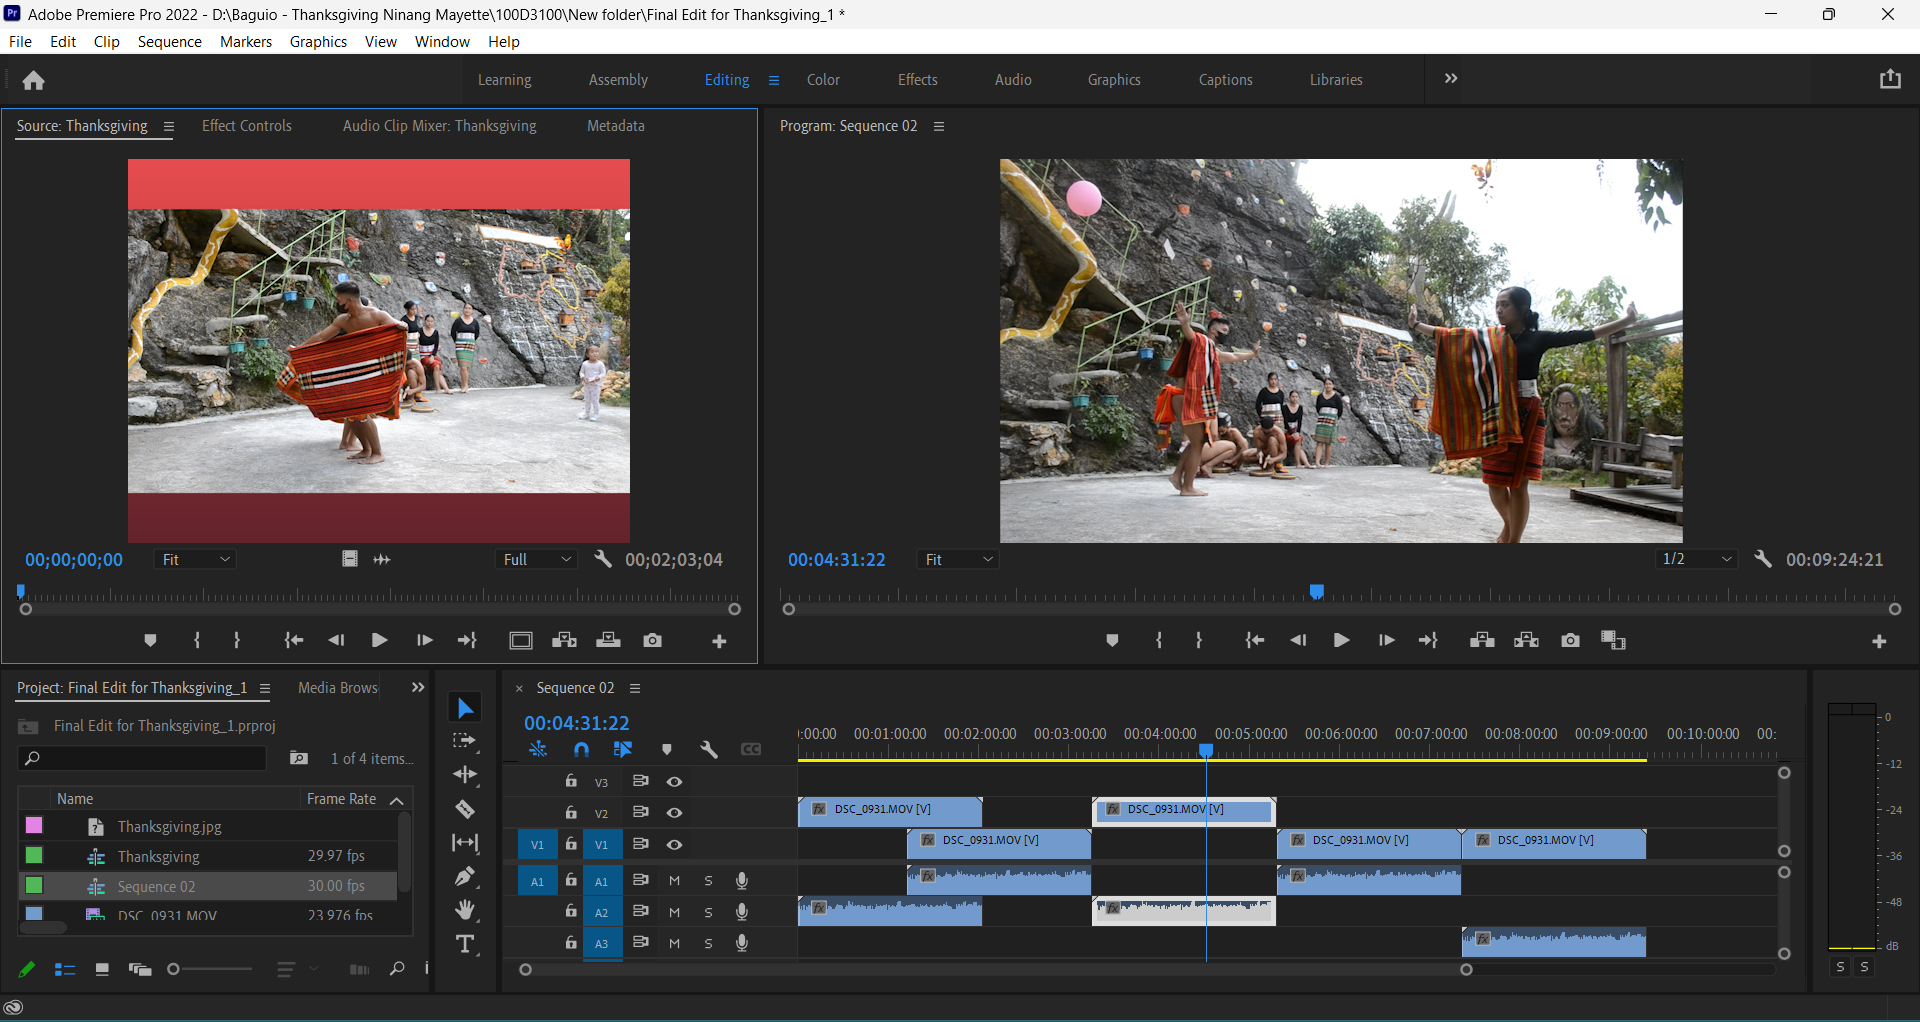Click the Home icon

(x=34, y=80)
